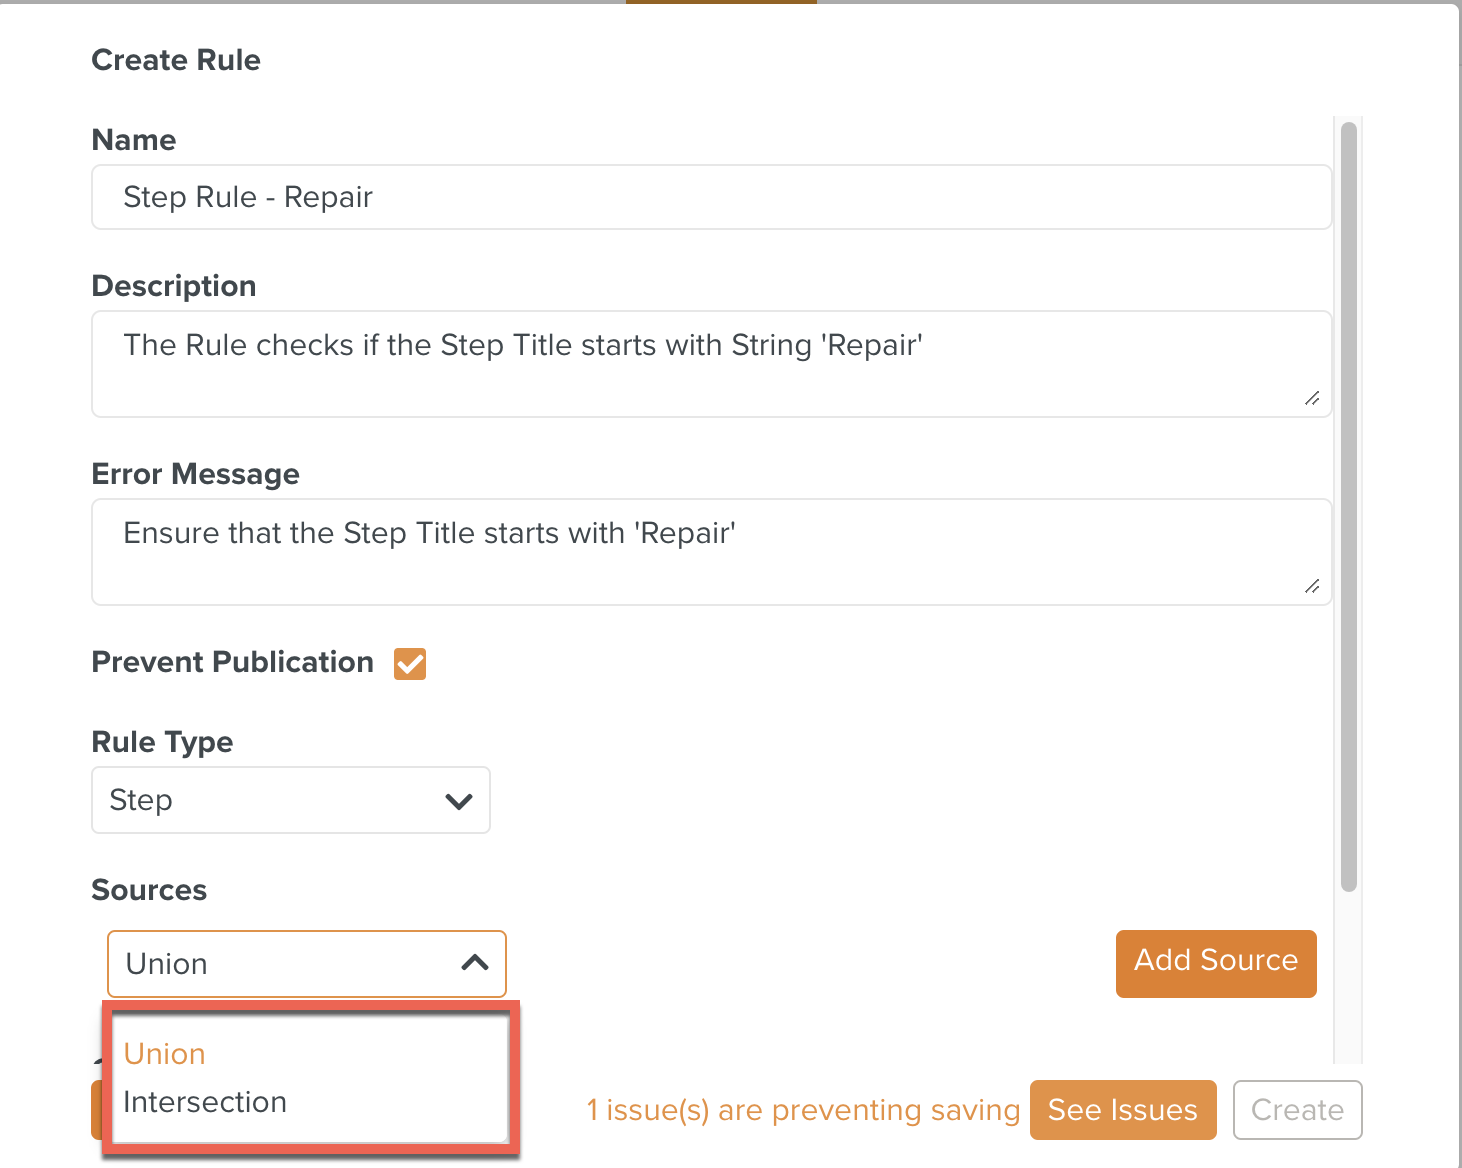Open the Rule Type dropdown showing Step
Image resolution: width=1462 pixels, height=1168 pixels.
290,800
